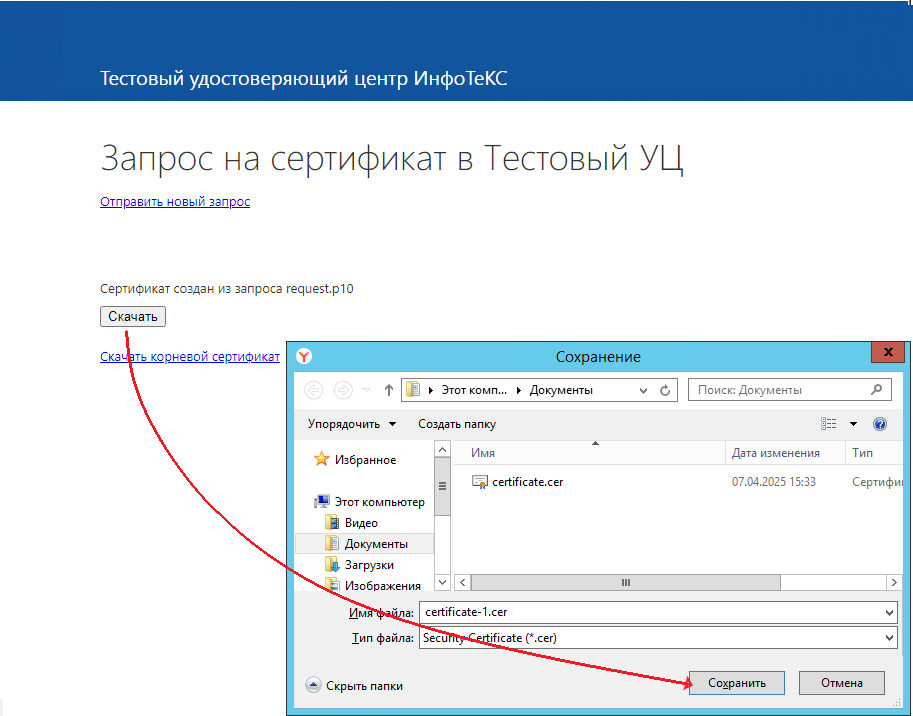Select the Загрузки folder in the tree

point(369,565)
